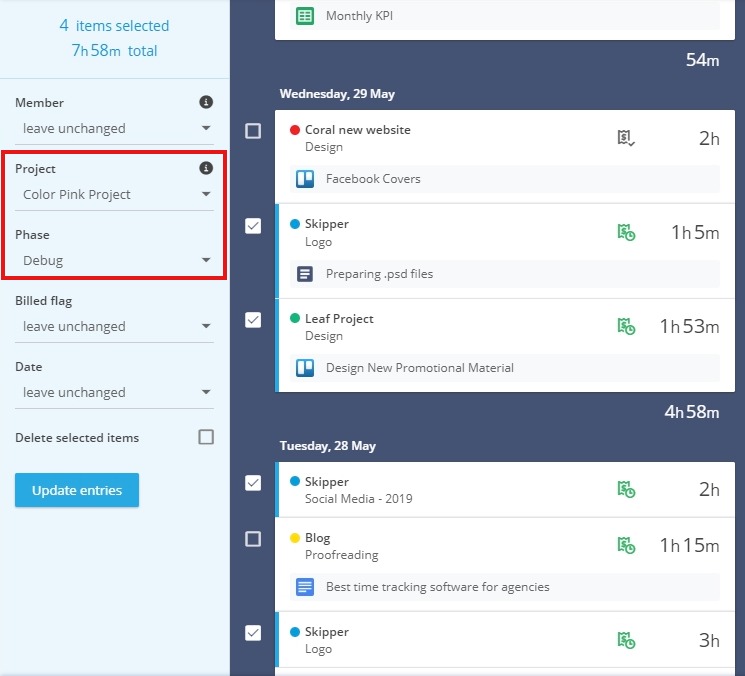Select the Blog Proofreading entry checkbox
The height and width of the screenshot is (676, 745).
click(253, 539)
